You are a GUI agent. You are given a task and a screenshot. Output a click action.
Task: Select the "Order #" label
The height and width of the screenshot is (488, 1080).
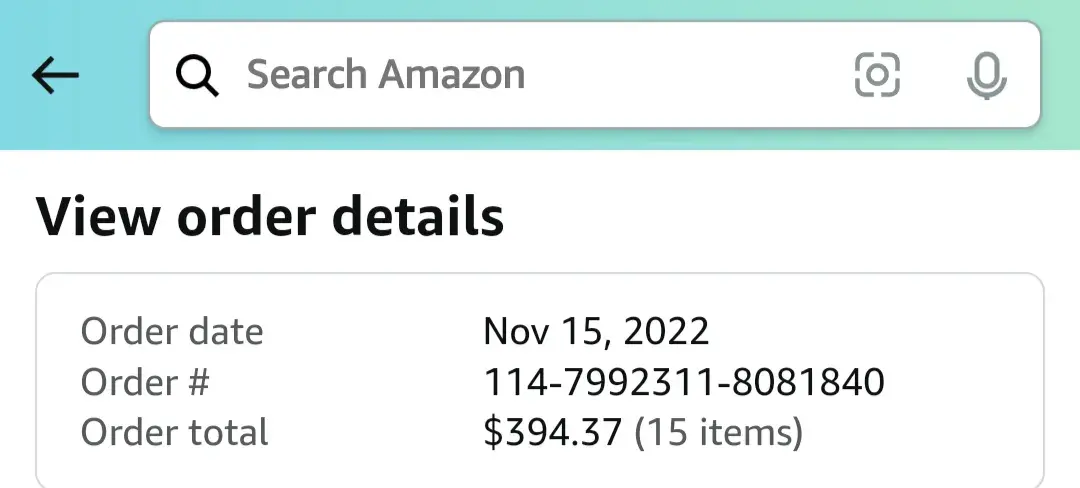[x=145, y=382]
